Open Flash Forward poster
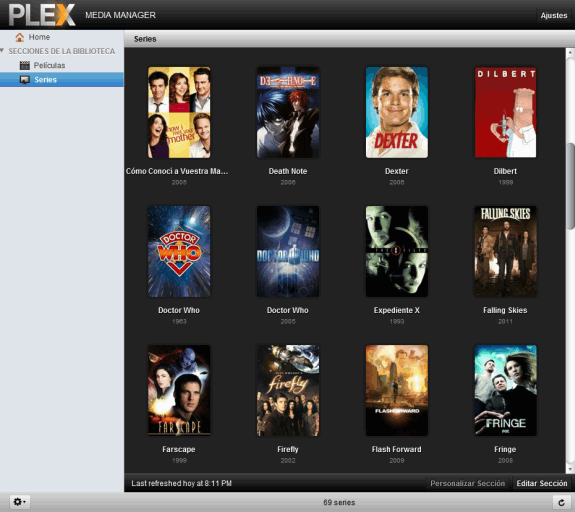Screen dimensions: 575x512 pyautogui.click(x=397, y=390)
